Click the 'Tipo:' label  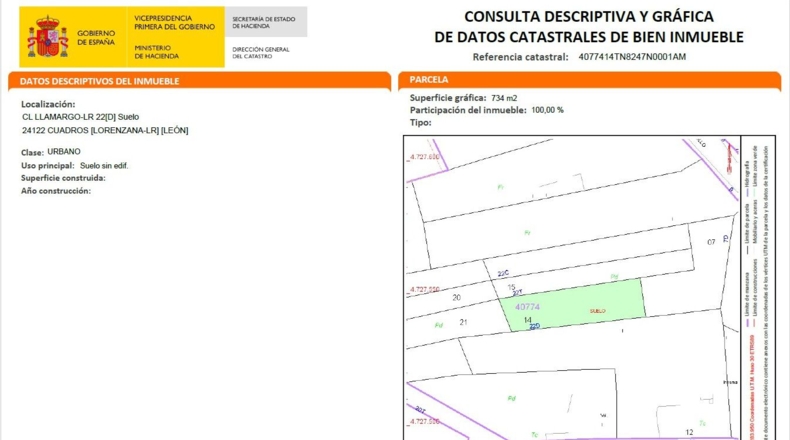click(x=421, y=122)
